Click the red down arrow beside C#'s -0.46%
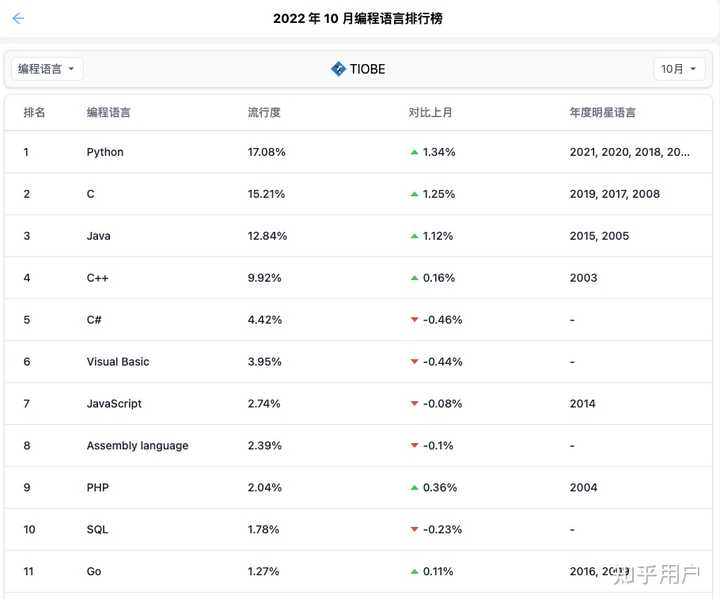Image resolution: width=720 pixels, height=599 pixels. [x=414, y=320]
